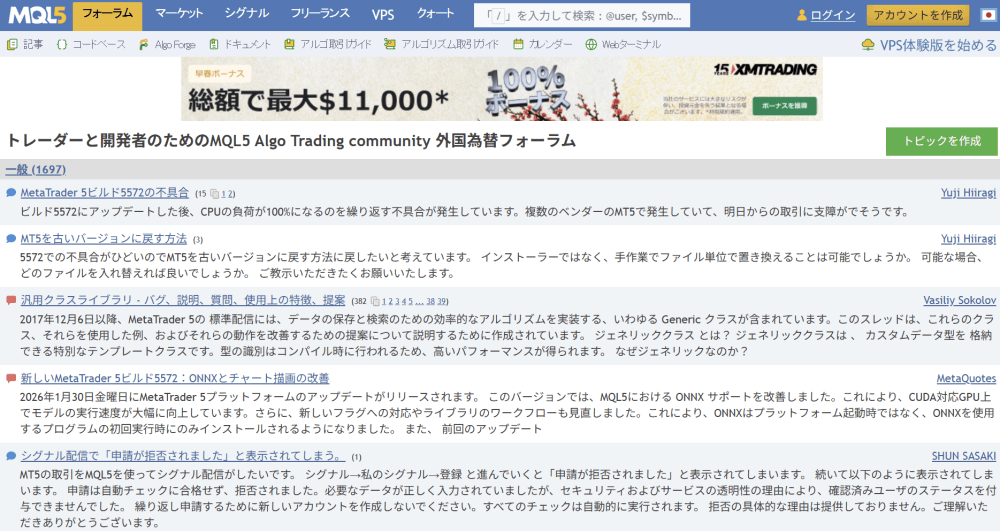Click the ドキュメント icon
This screenshot has width=1000, height=531.
214,44
